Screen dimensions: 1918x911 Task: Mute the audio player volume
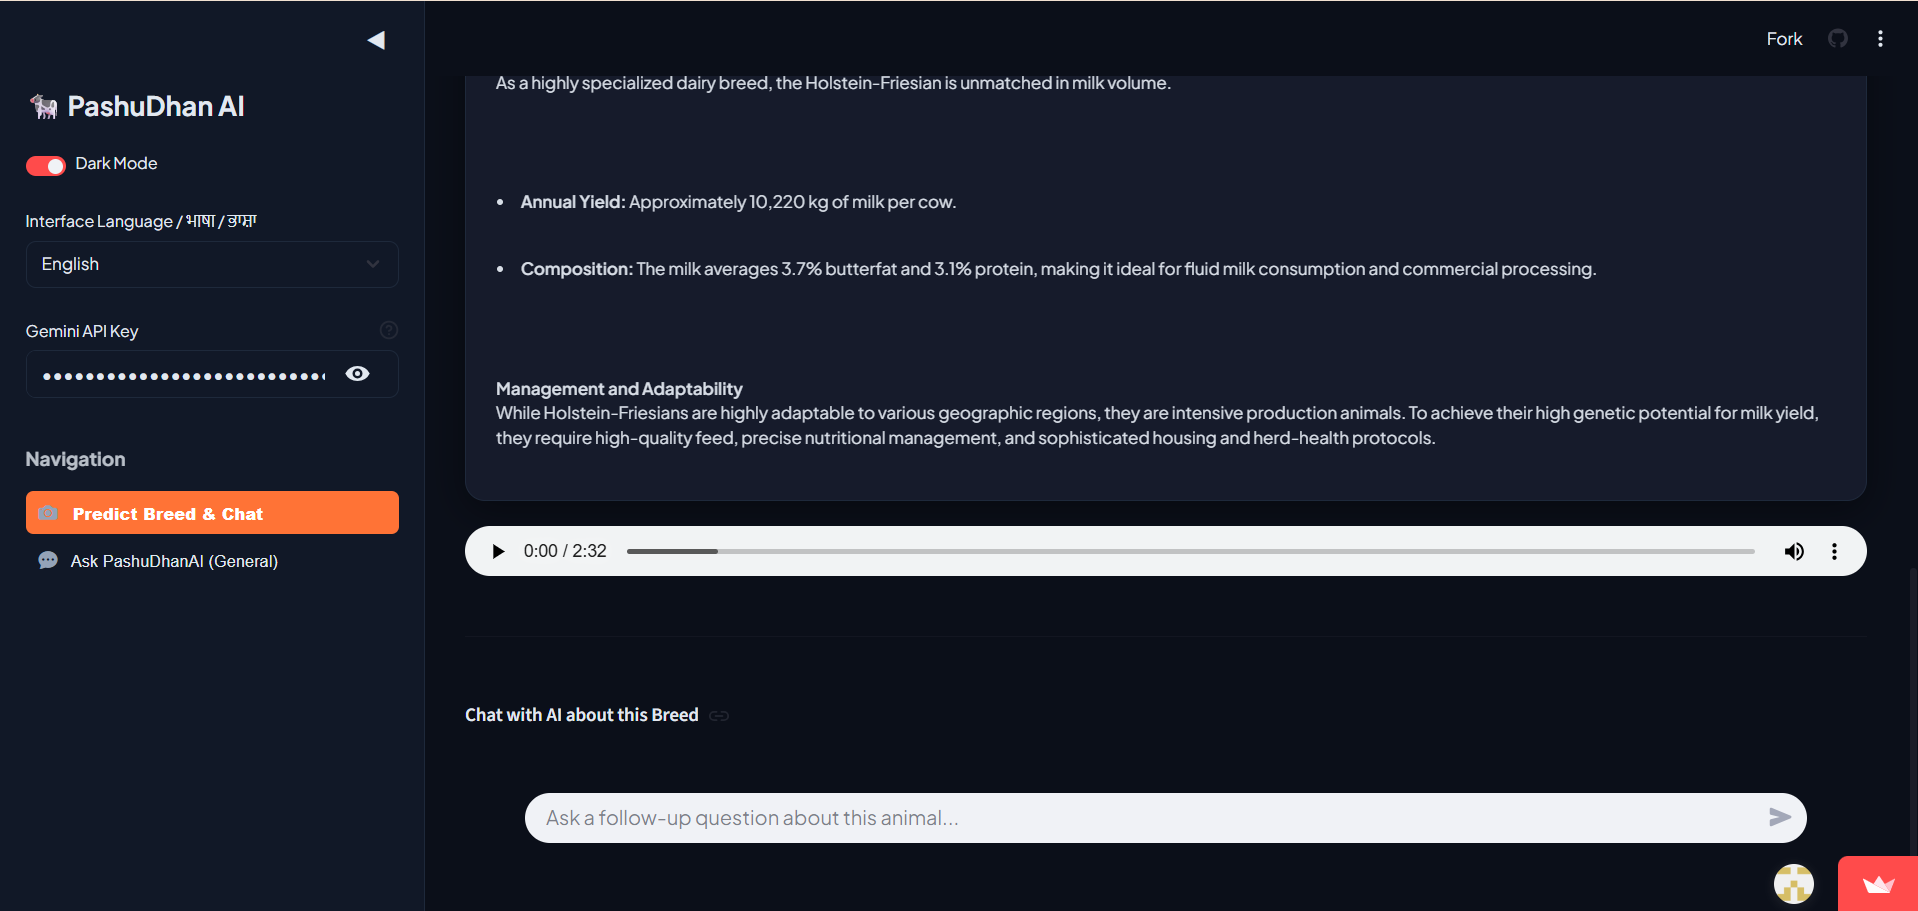1794,551
